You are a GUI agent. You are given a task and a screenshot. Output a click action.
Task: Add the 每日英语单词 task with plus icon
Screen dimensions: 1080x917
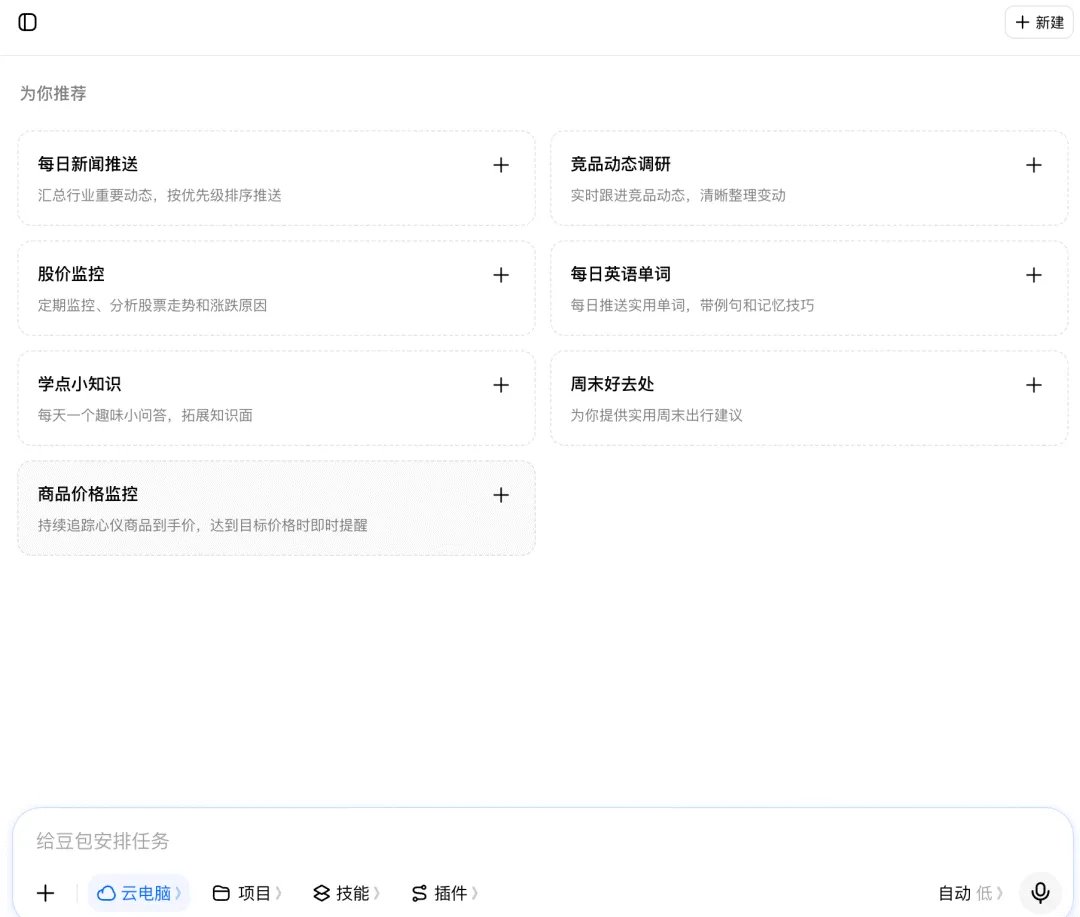pos(1033,275)
